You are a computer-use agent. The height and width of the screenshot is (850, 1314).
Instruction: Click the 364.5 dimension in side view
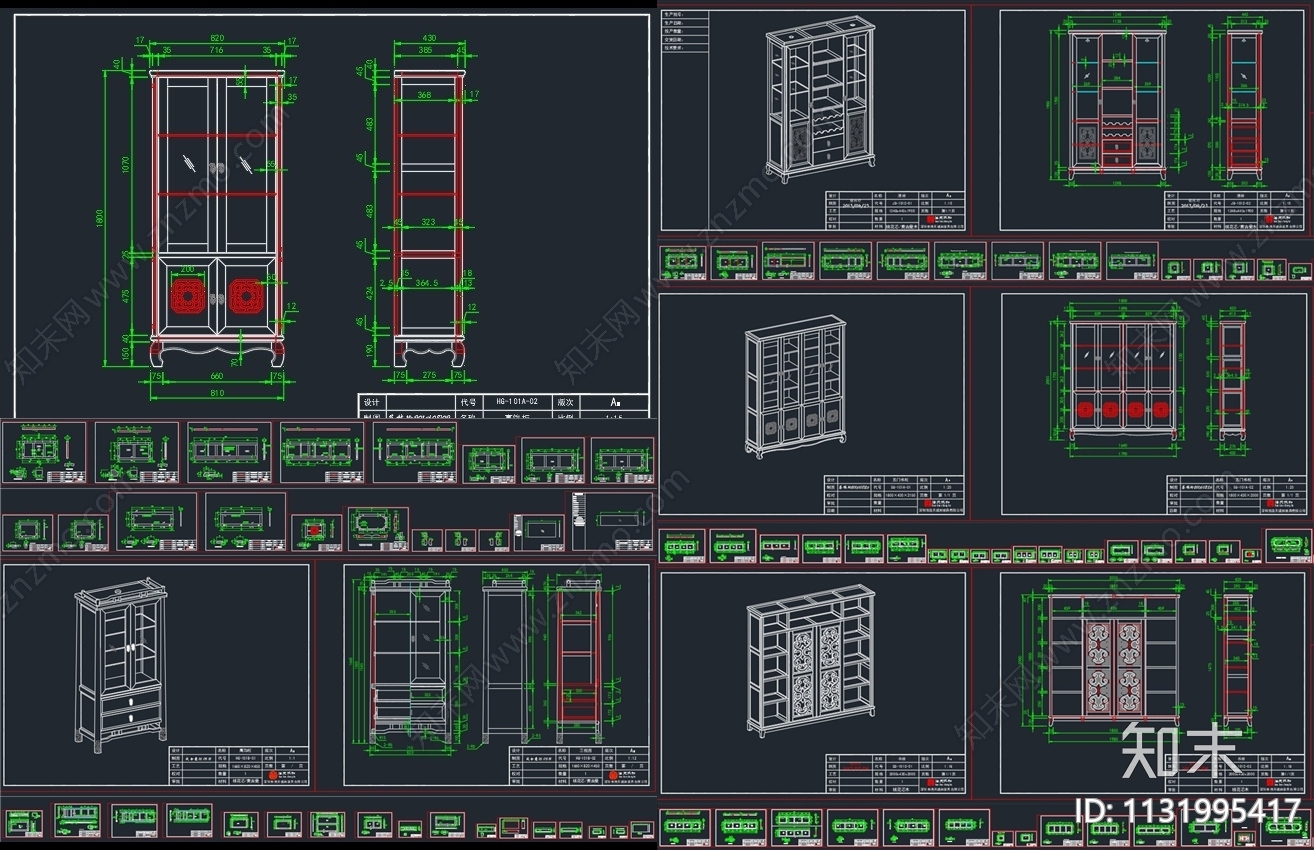coord(427,284)
